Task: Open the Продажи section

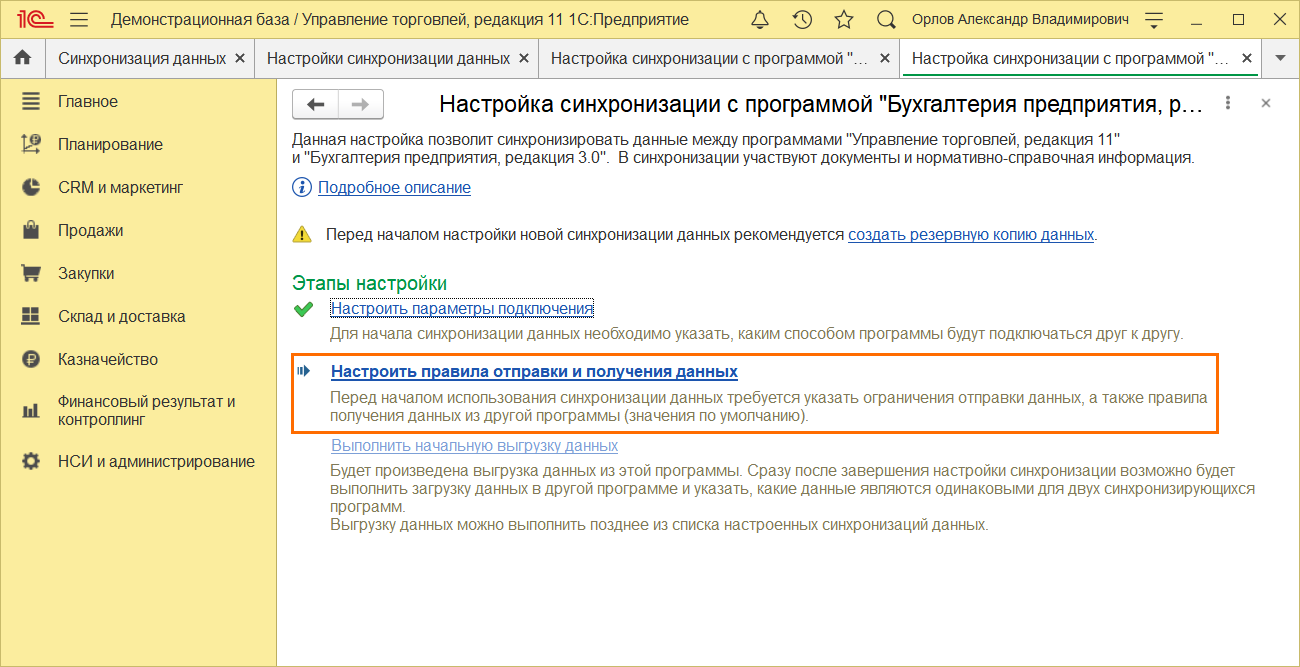Action: coord(90,230)
